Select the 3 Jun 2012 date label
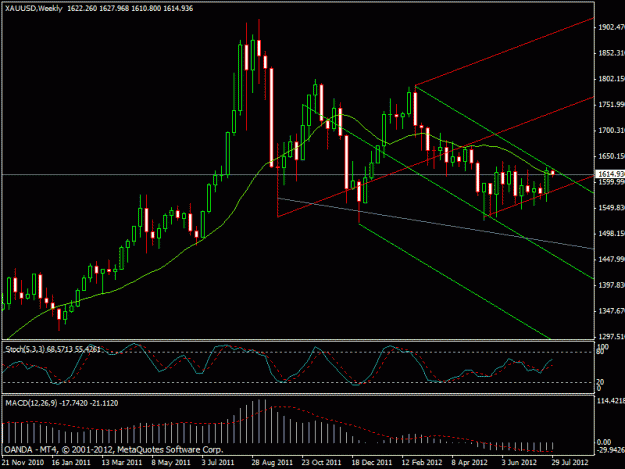625x469 pixels. (x=519, y=463)
